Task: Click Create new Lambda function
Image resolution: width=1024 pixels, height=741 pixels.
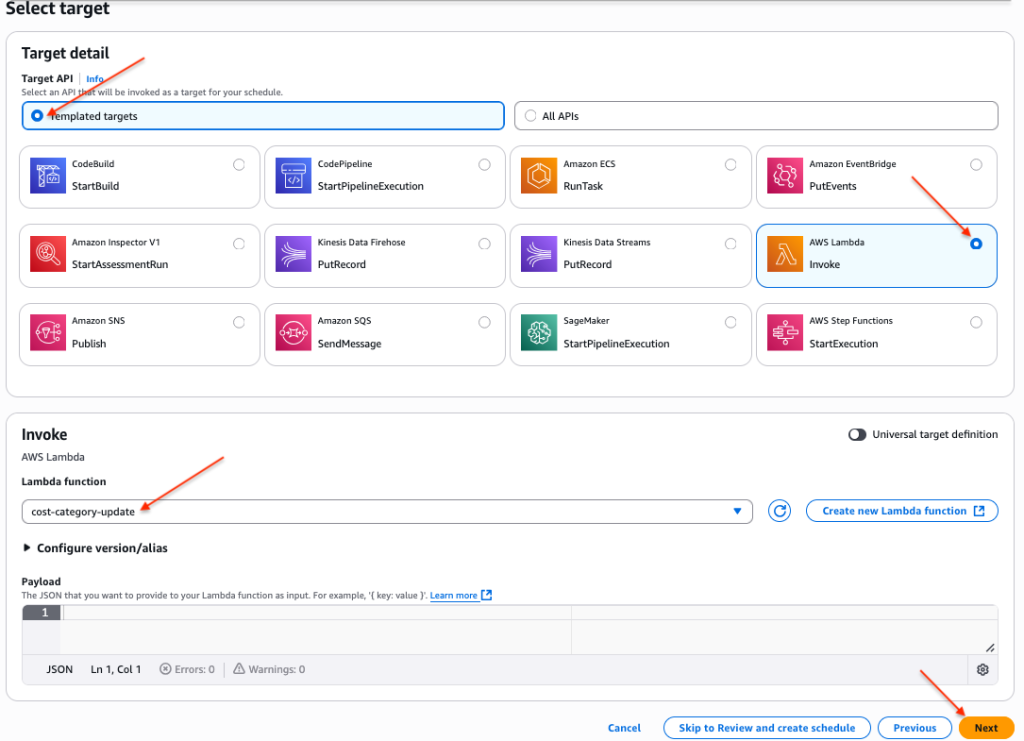Action: pos(901,511)
